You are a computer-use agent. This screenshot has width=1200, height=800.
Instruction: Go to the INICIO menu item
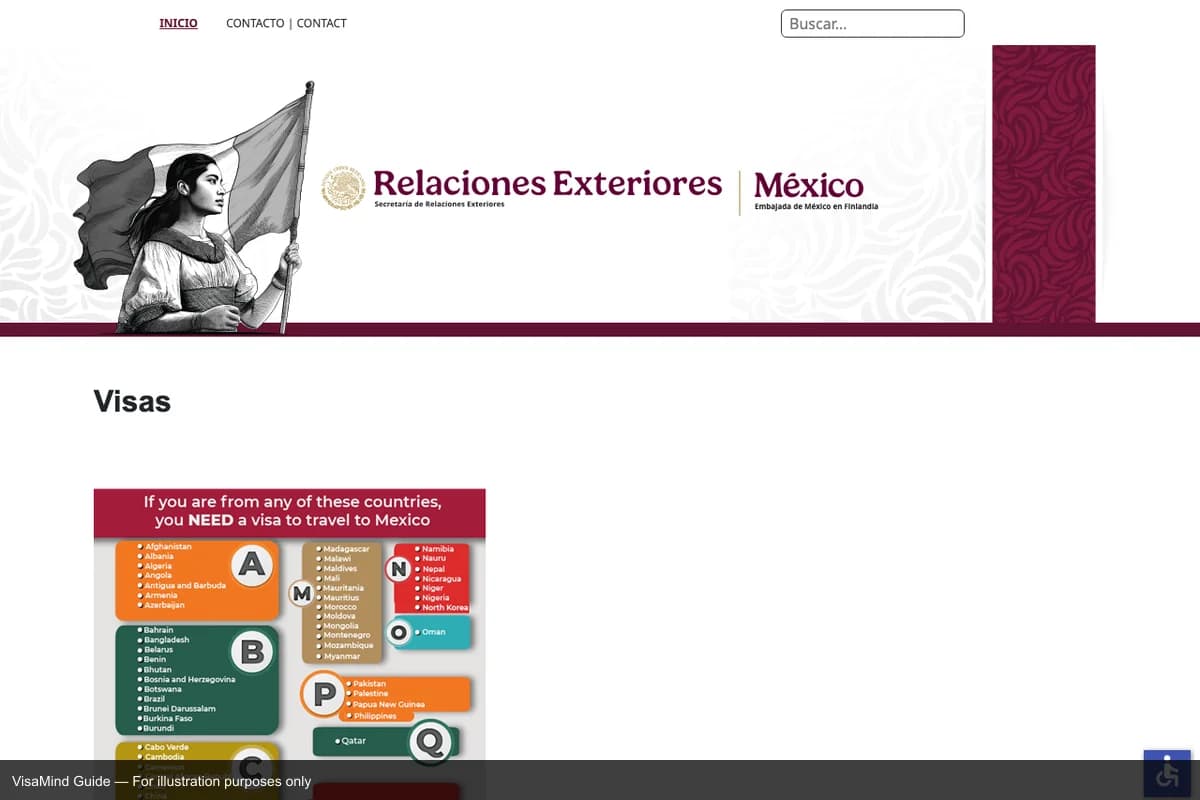pos(178,23)
